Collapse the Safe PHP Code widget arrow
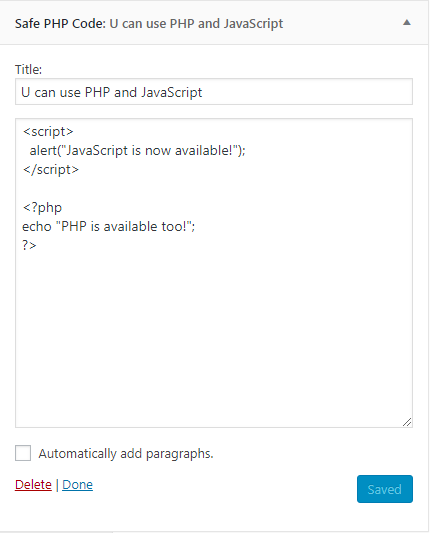This screenshot has height=533, width=430. (407, 23)
